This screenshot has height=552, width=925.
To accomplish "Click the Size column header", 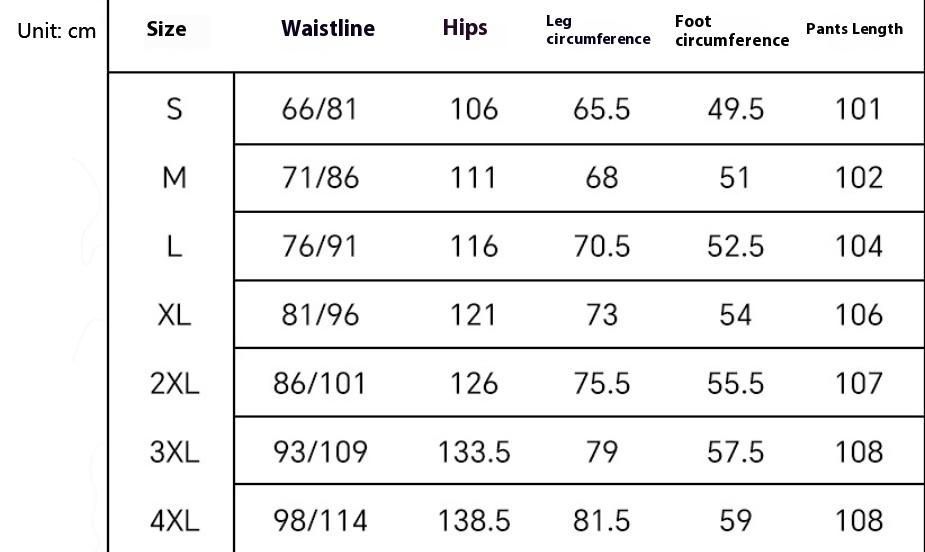I will (x=166, y=29).
